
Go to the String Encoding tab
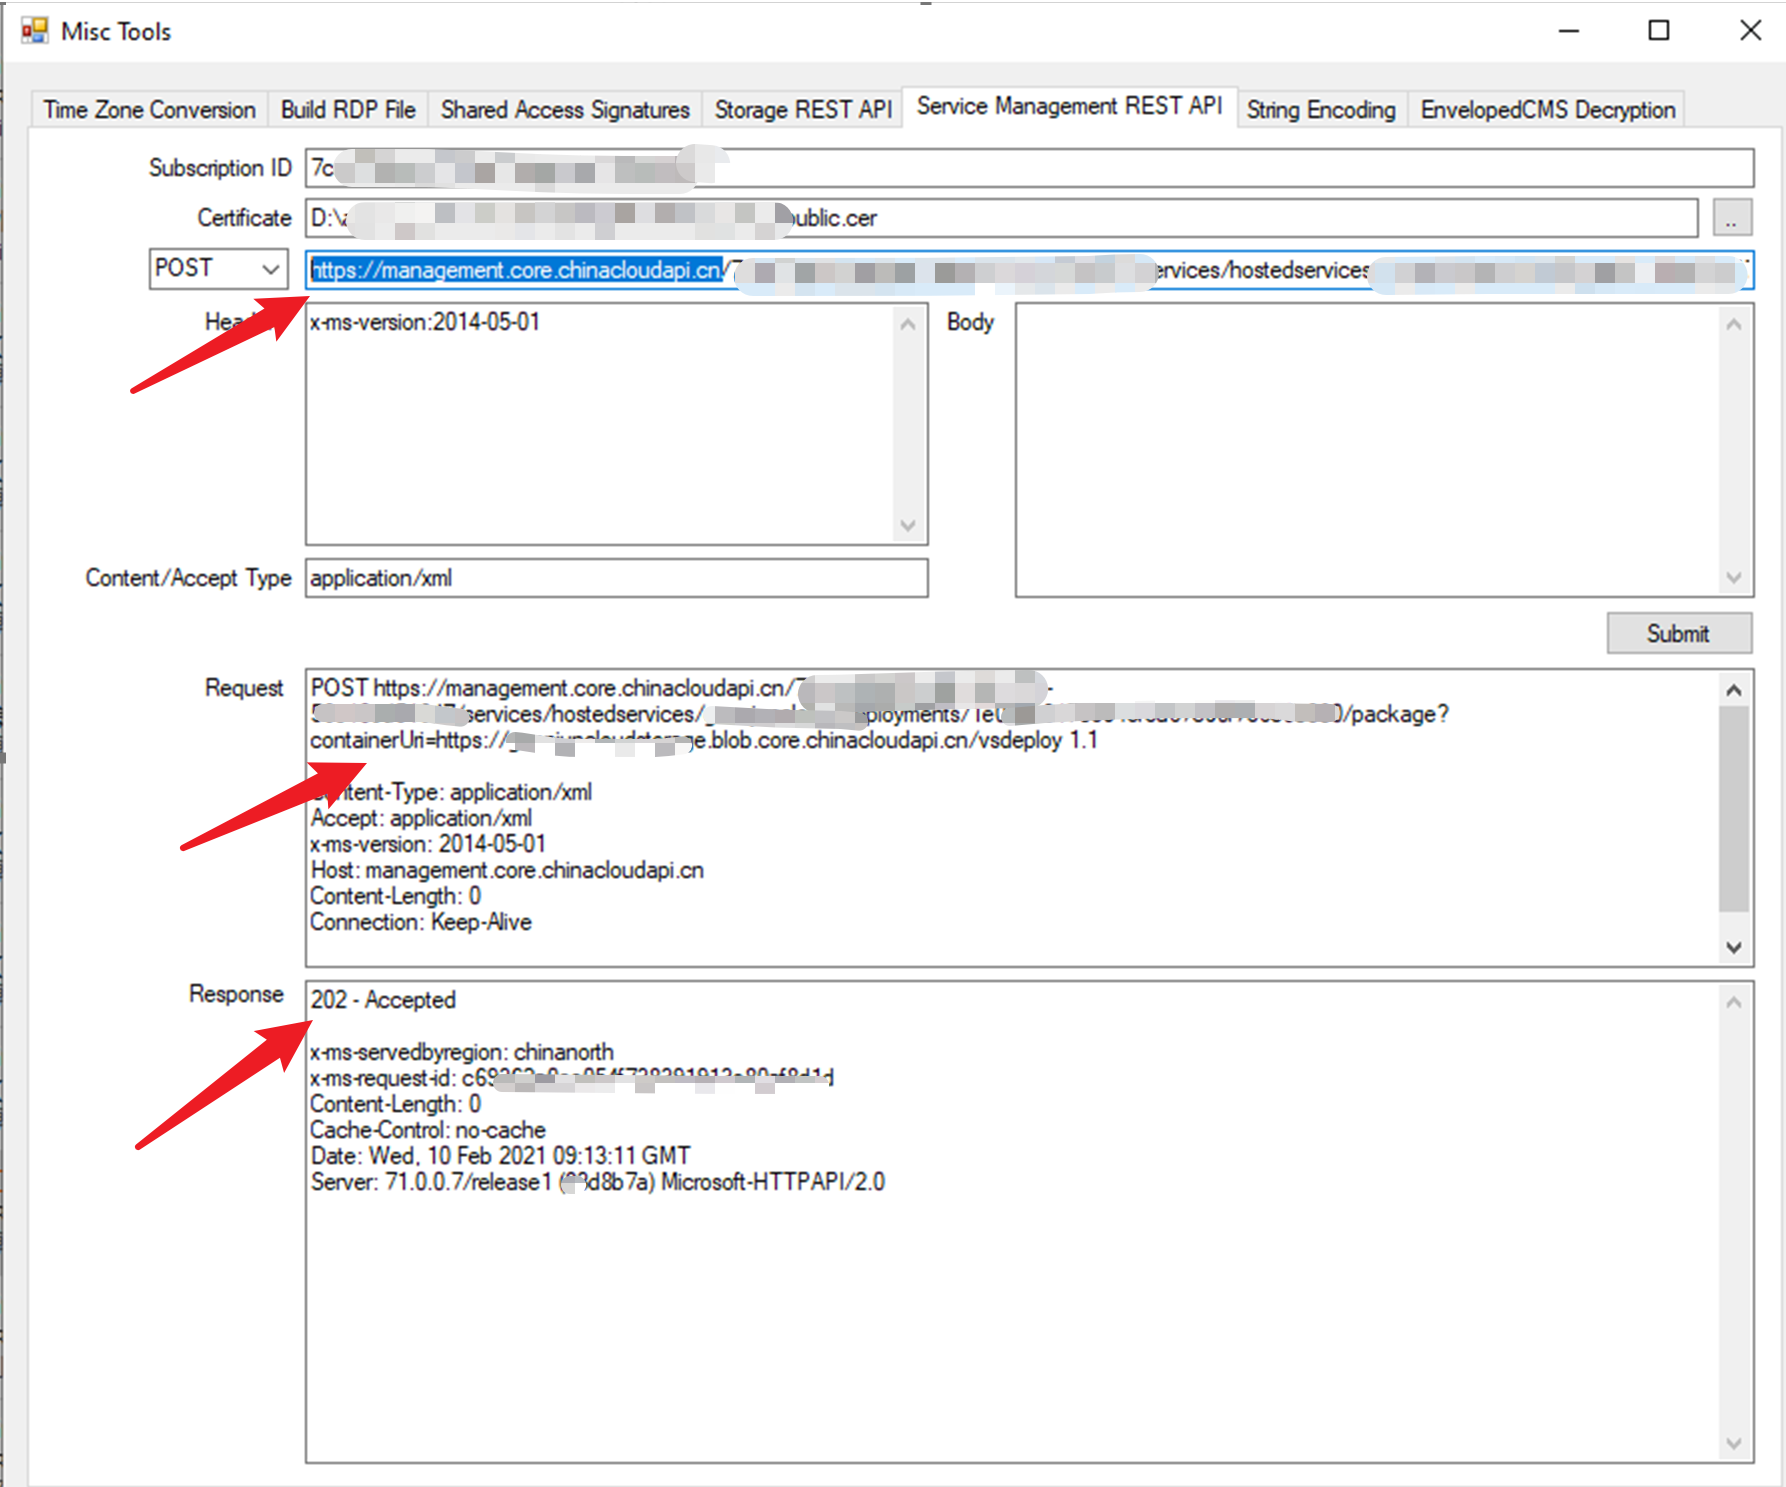(x=1320, y=110)
